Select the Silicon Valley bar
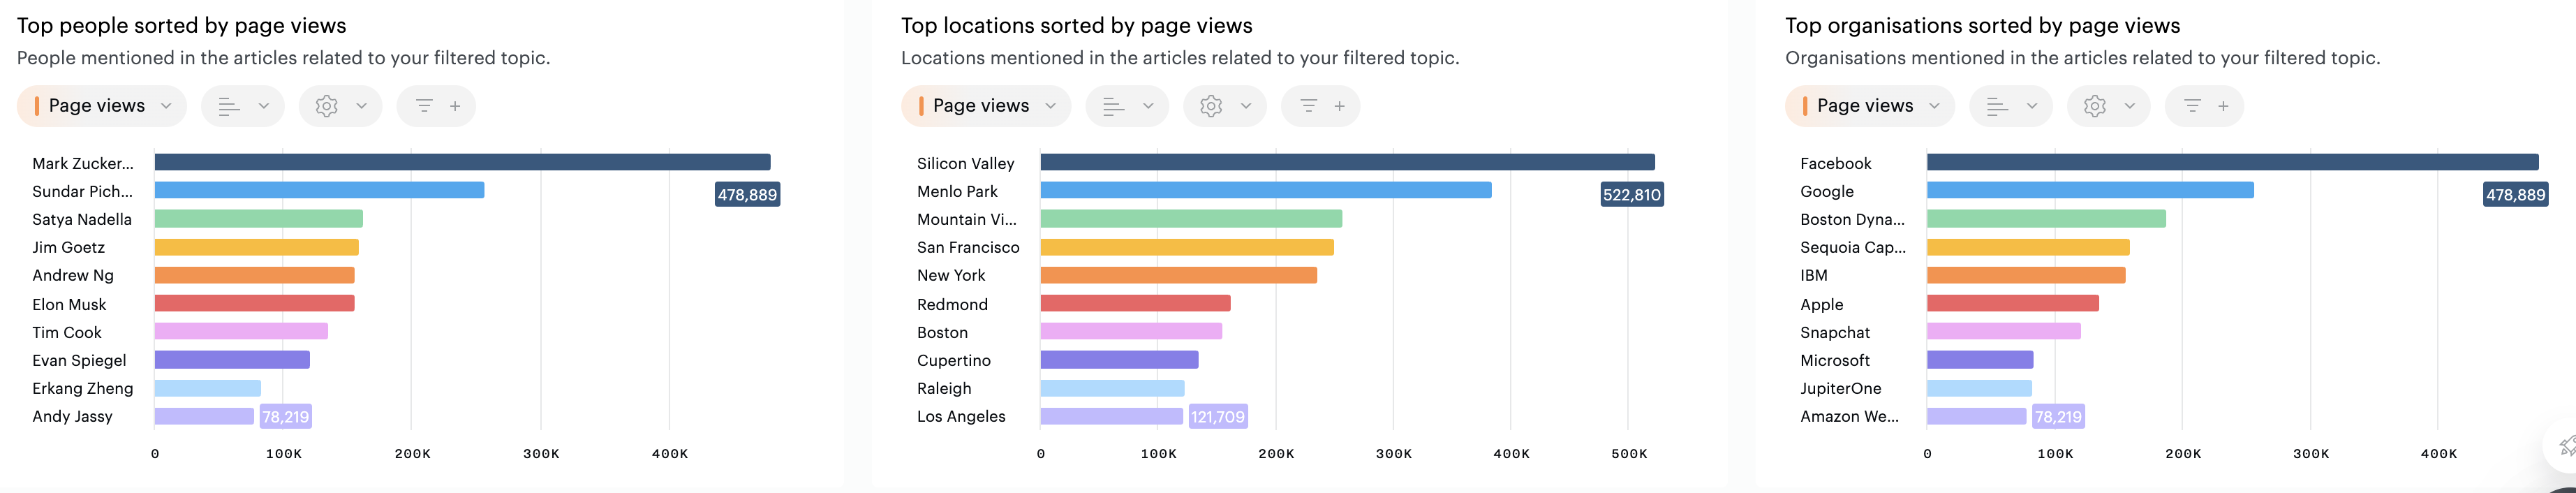 (1347, 162)
